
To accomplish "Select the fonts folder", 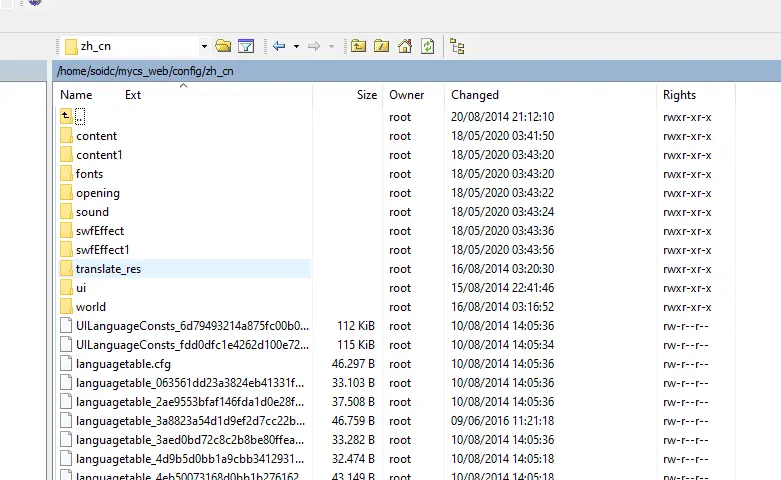I will point(90,174).
